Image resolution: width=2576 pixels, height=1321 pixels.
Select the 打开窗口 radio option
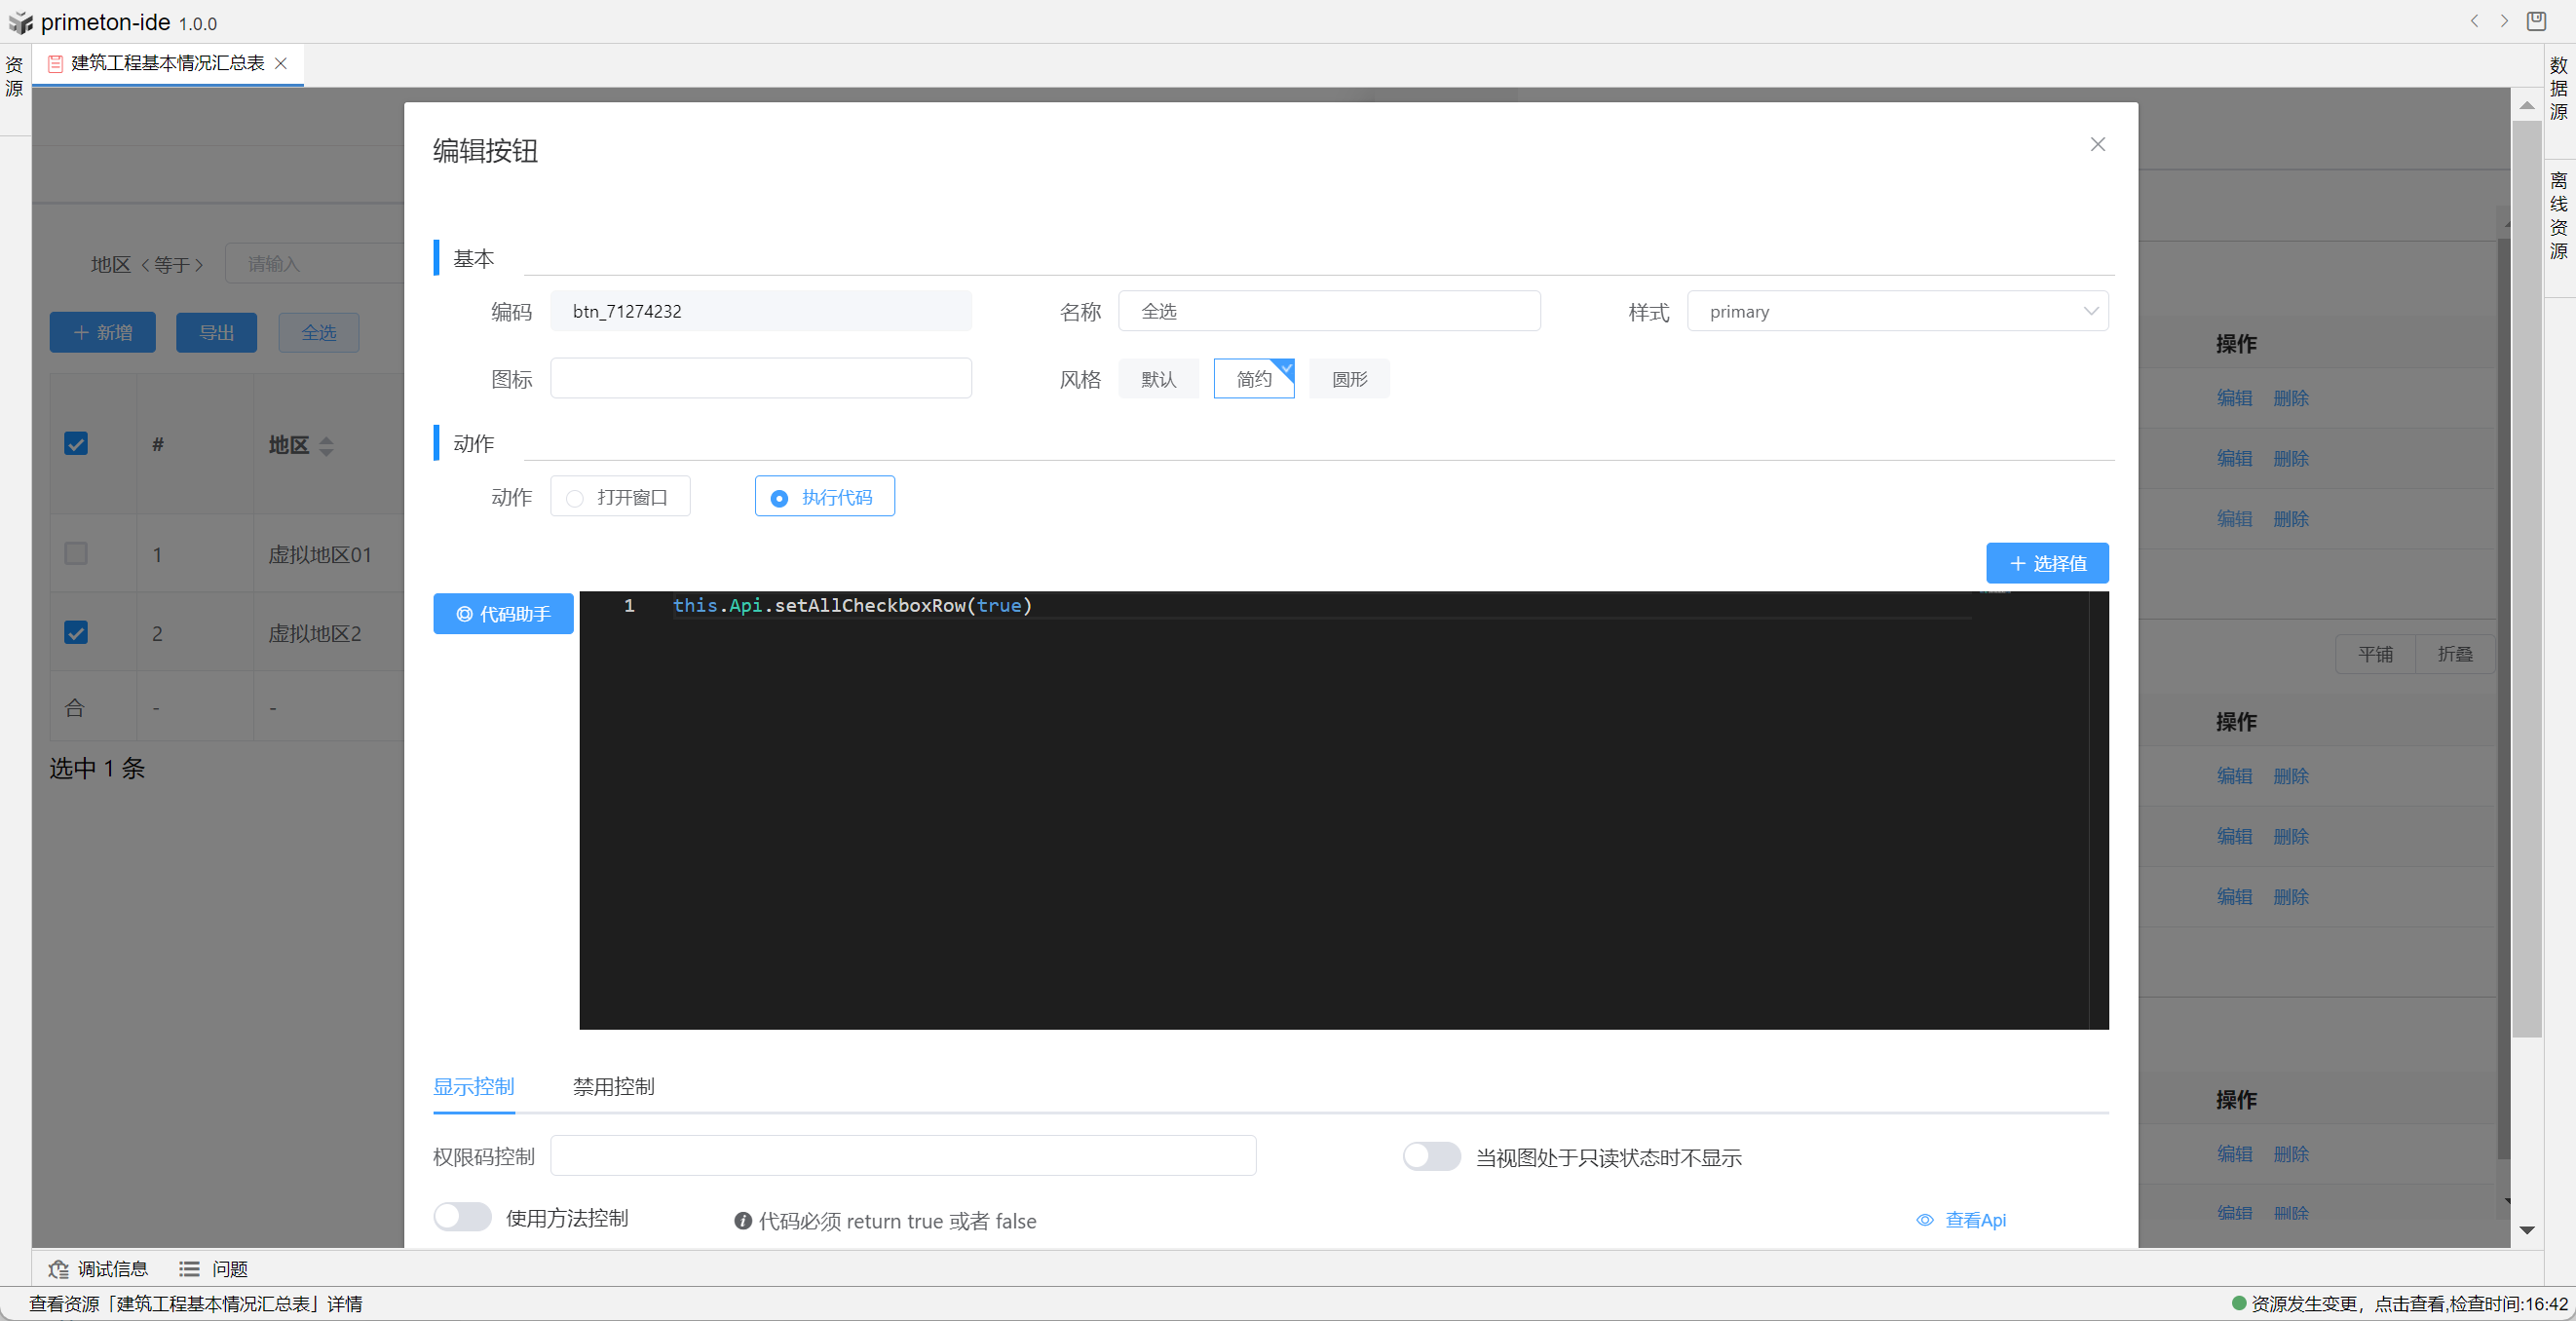(x=619, y=497)
